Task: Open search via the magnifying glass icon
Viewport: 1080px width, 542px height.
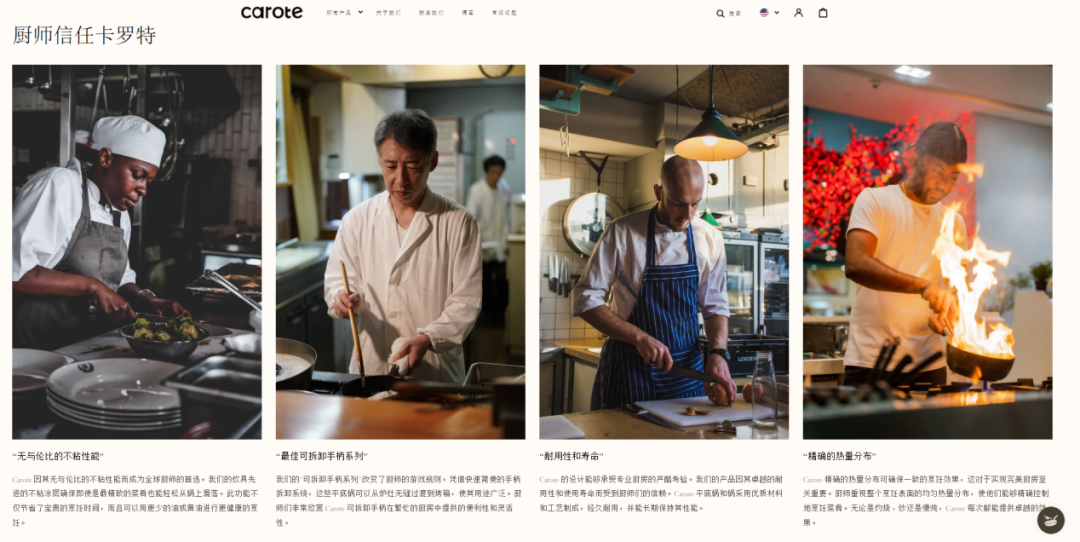Action: click(x=720, y=13)
